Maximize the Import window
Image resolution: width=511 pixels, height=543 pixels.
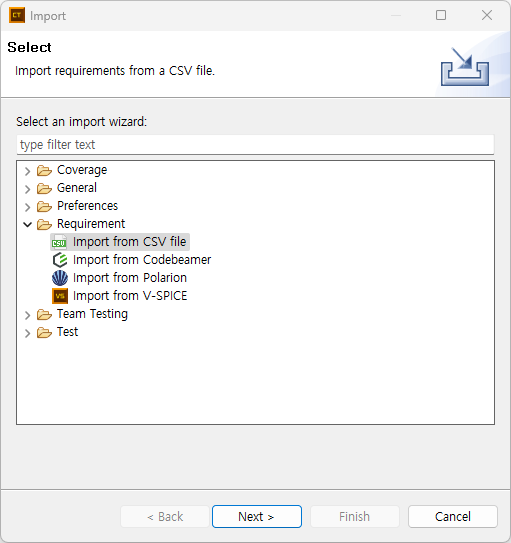(441, 15)
